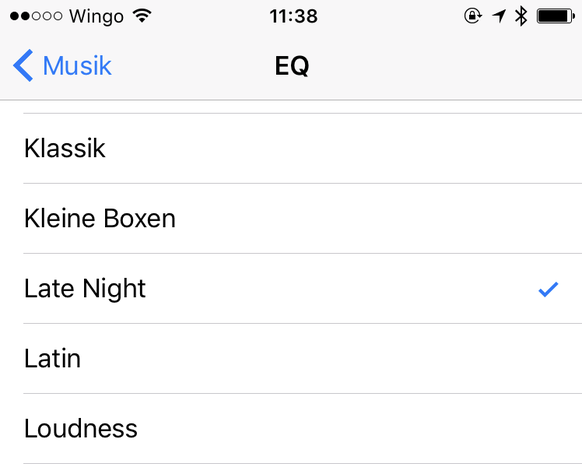Tap the back chevron arrow icon

pyautogui.click(x=23, y=65)
